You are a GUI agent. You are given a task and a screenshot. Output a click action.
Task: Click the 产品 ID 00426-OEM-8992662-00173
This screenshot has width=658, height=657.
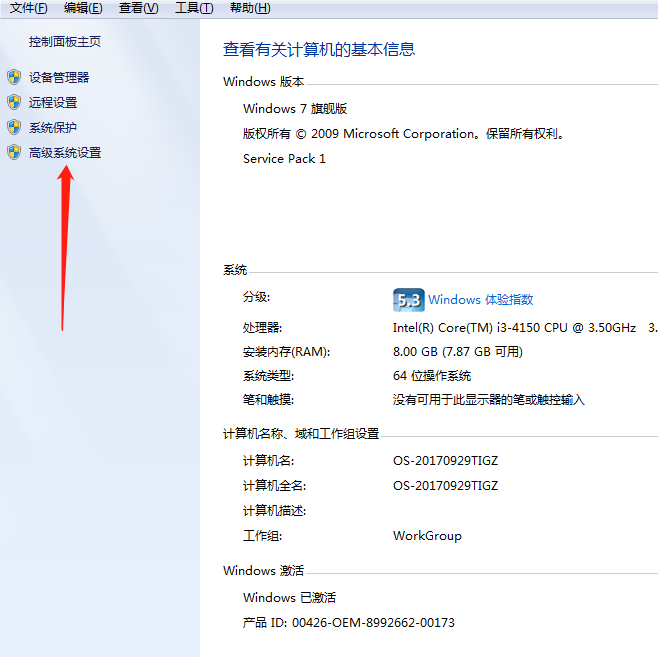click(x=349, y=623)
